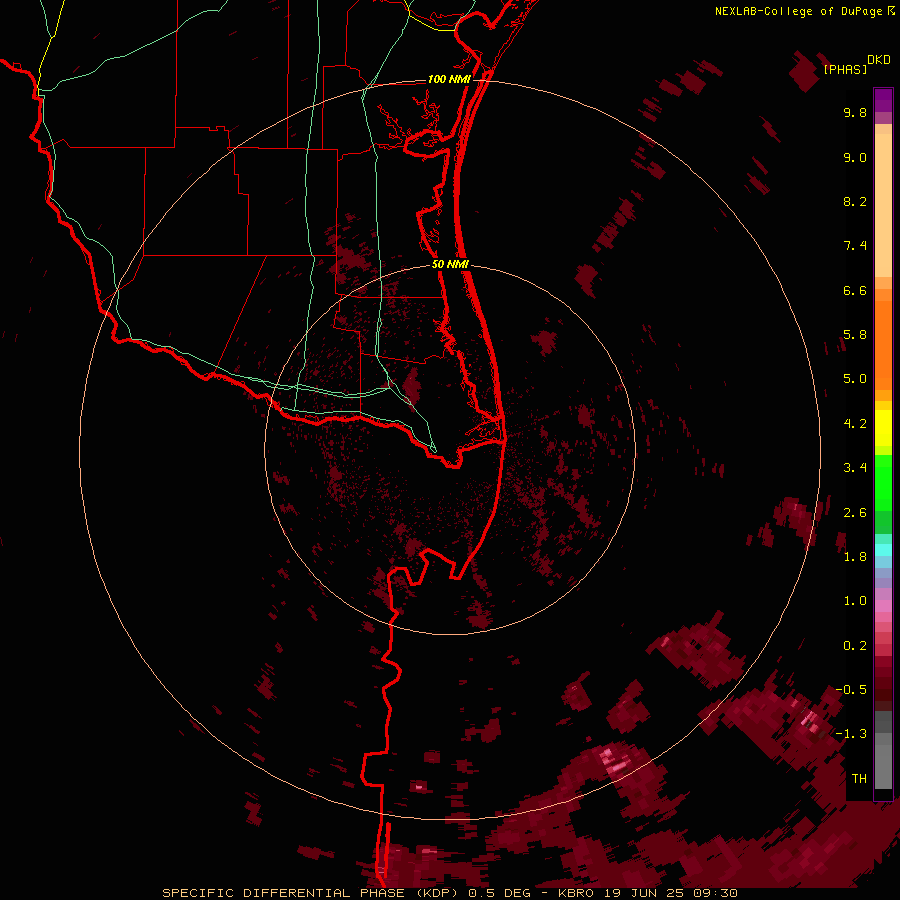Click the 5.0 scale value
Screen dimensions: 900x900
[855, 379]
